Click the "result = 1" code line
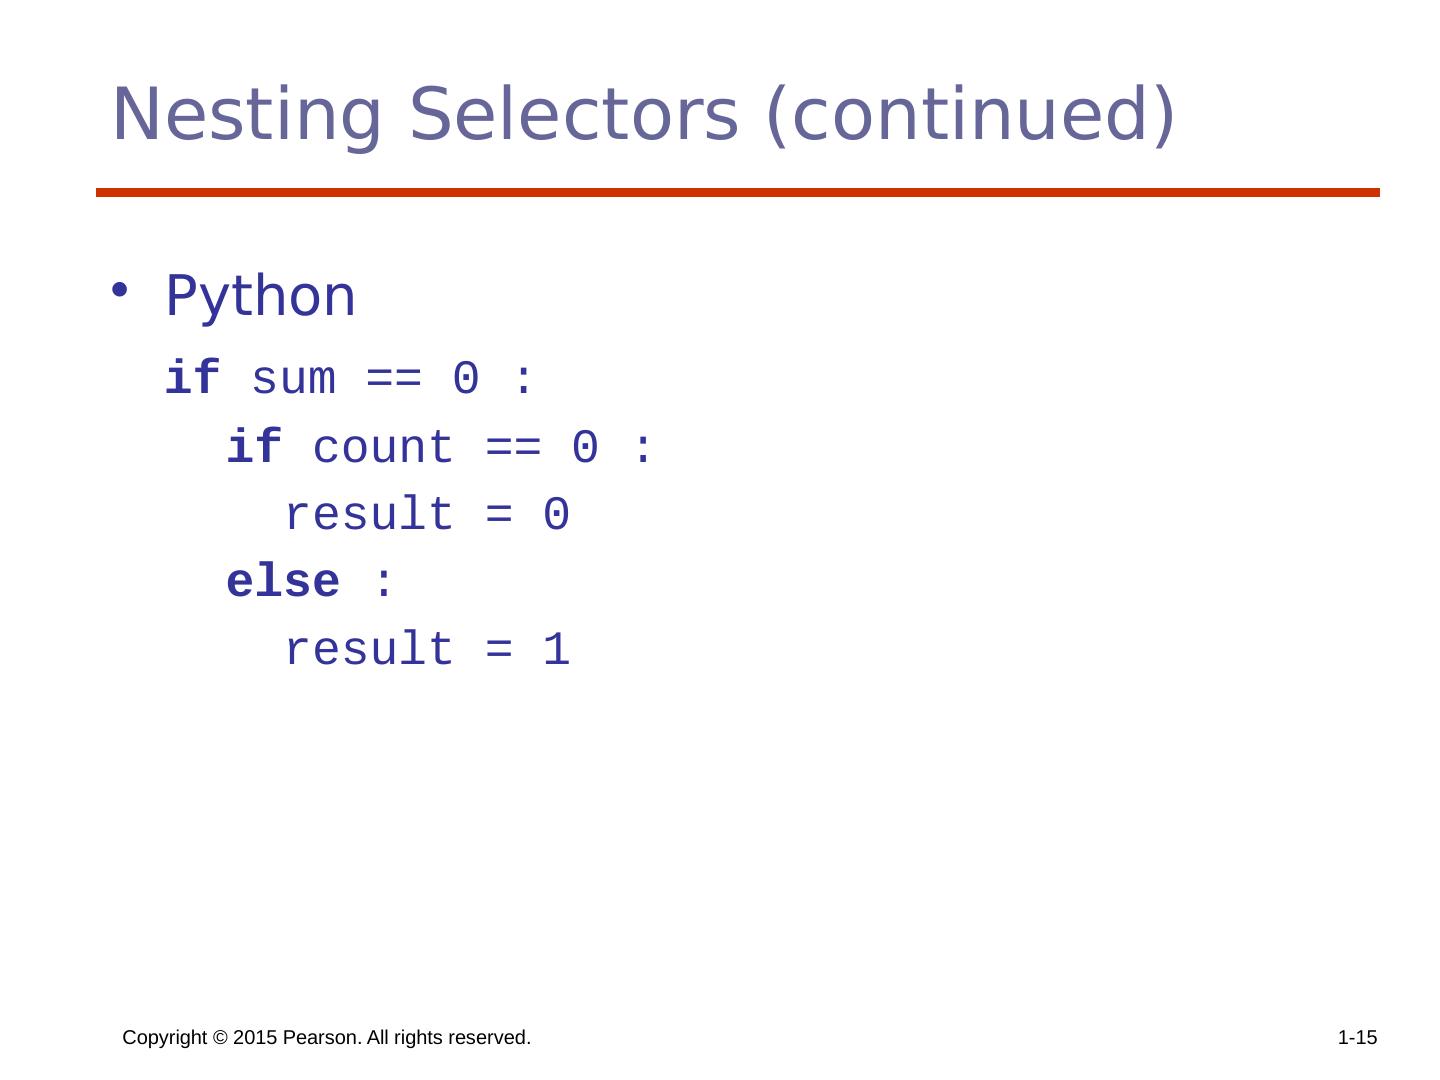Viewport: 1440px width, 1080px height. [x=427, y=649]
